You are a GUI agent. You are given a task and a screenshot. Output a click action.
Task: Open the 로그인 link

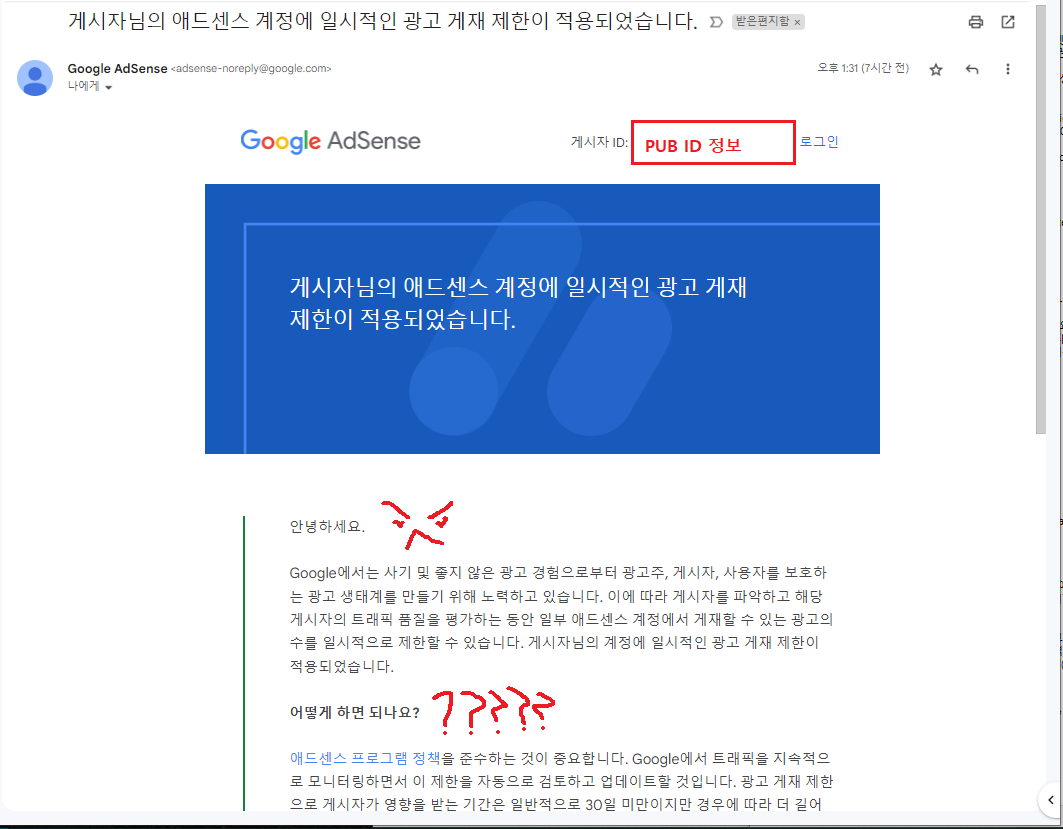pyautogui.click(x=820, y=141)
